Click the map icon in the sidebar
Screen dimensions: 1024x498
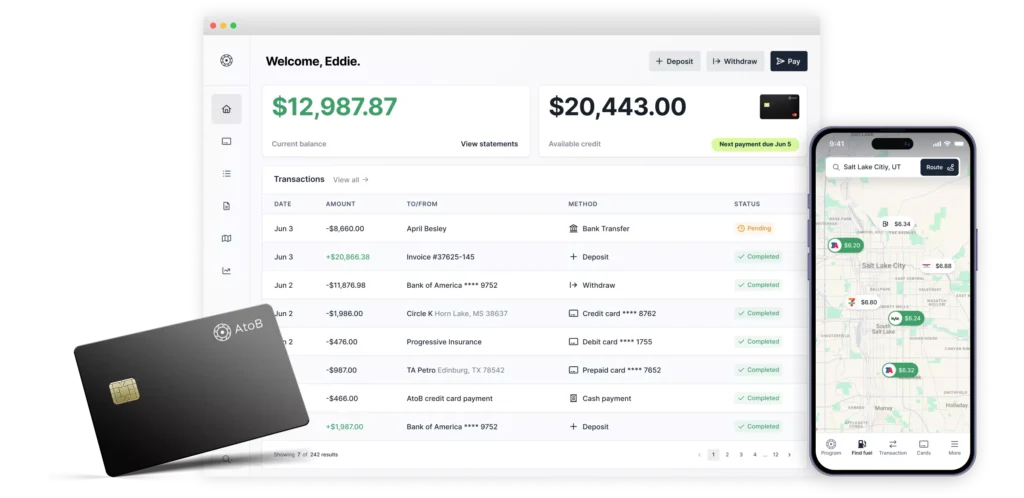(x=226, y=238)
